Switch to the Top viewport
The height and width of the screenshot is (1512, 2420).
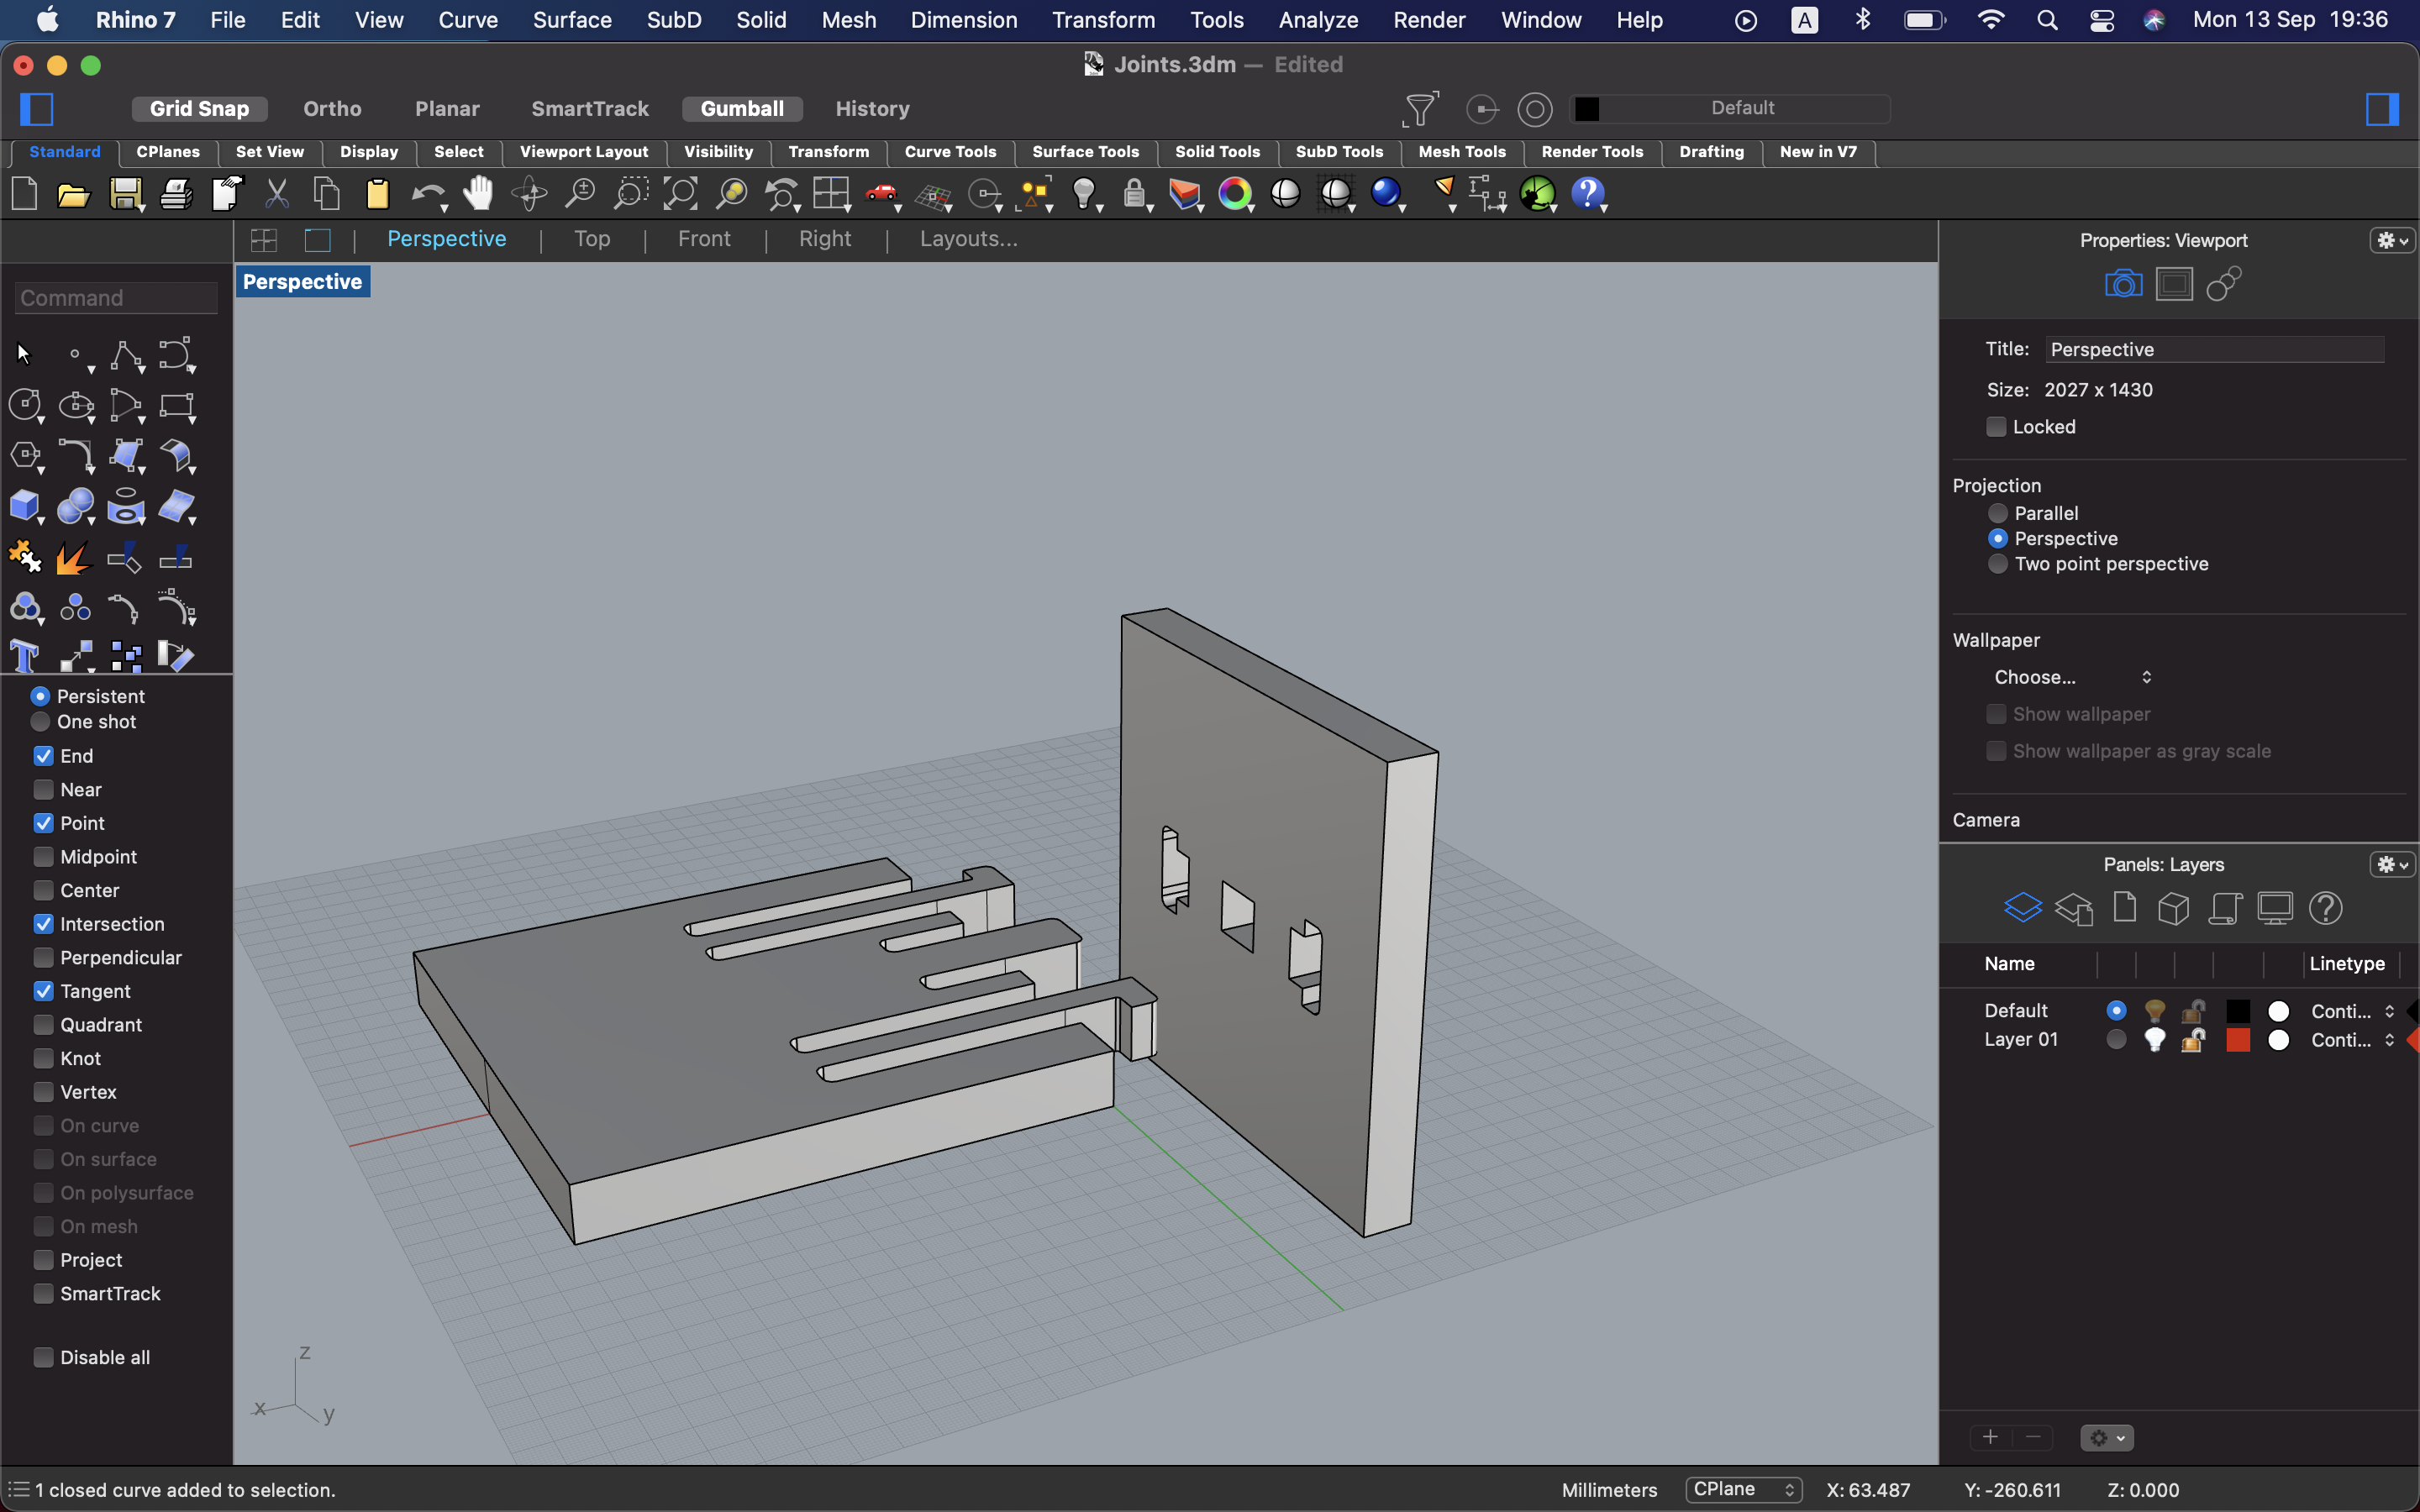(592, 239)
